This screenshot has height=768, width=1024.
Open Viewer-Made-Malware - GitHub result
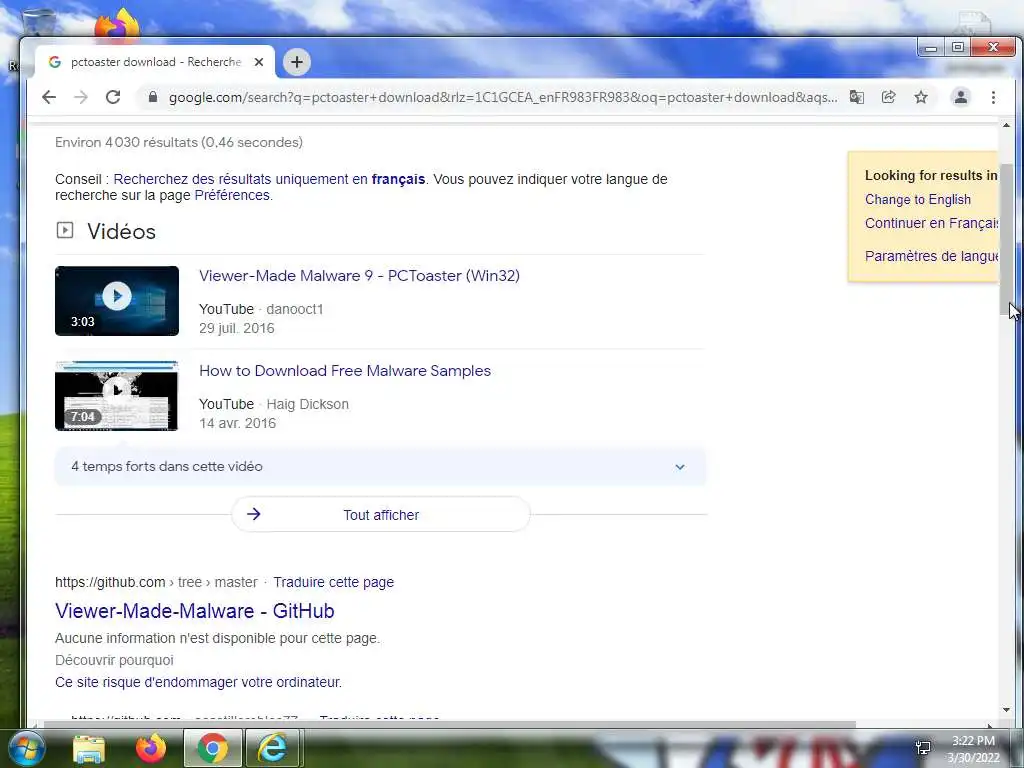tap(195, 611)
